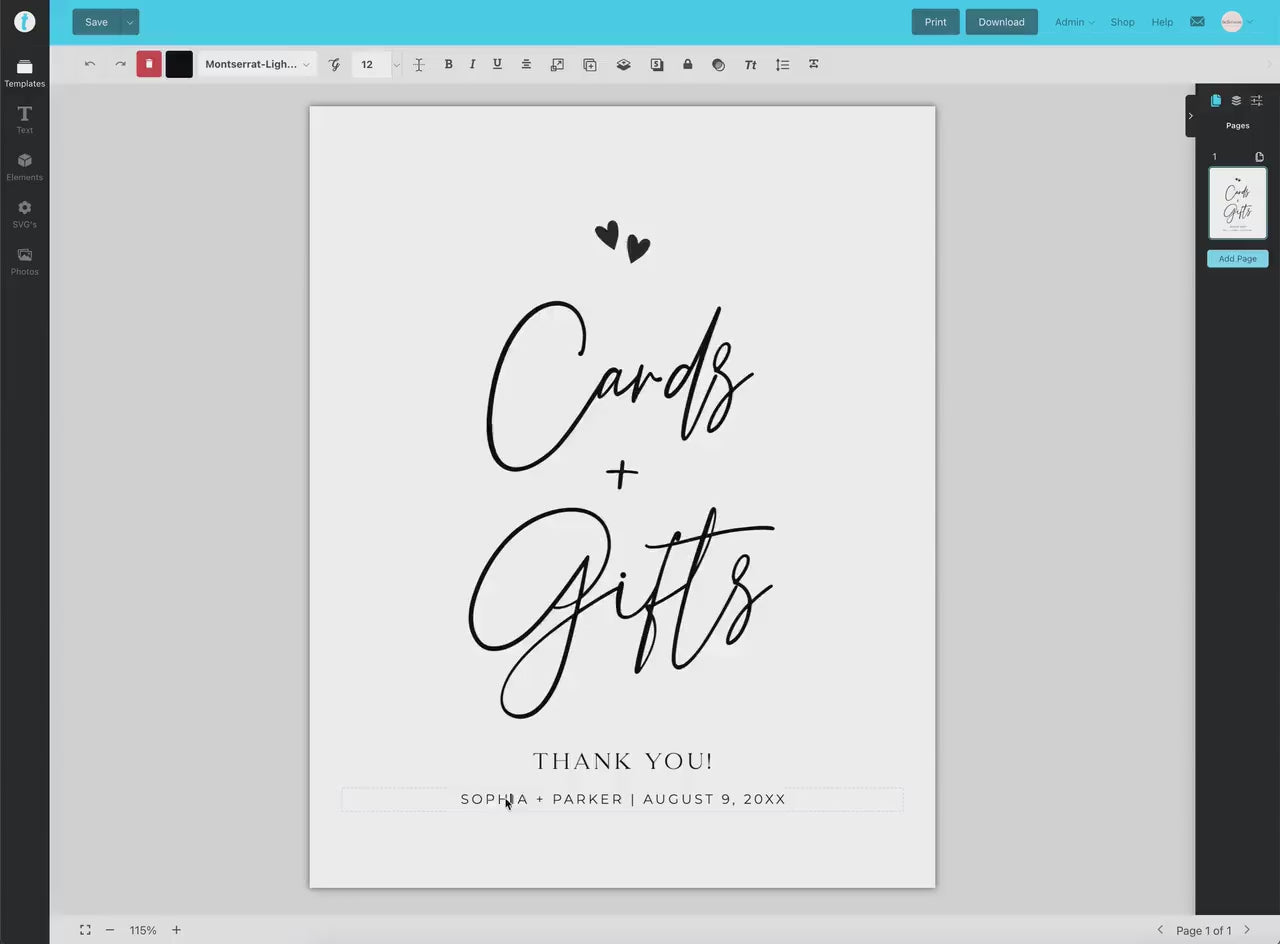Click the layer order stack icon
Viewport: 1280px width, 944px height.
point(623,64)
